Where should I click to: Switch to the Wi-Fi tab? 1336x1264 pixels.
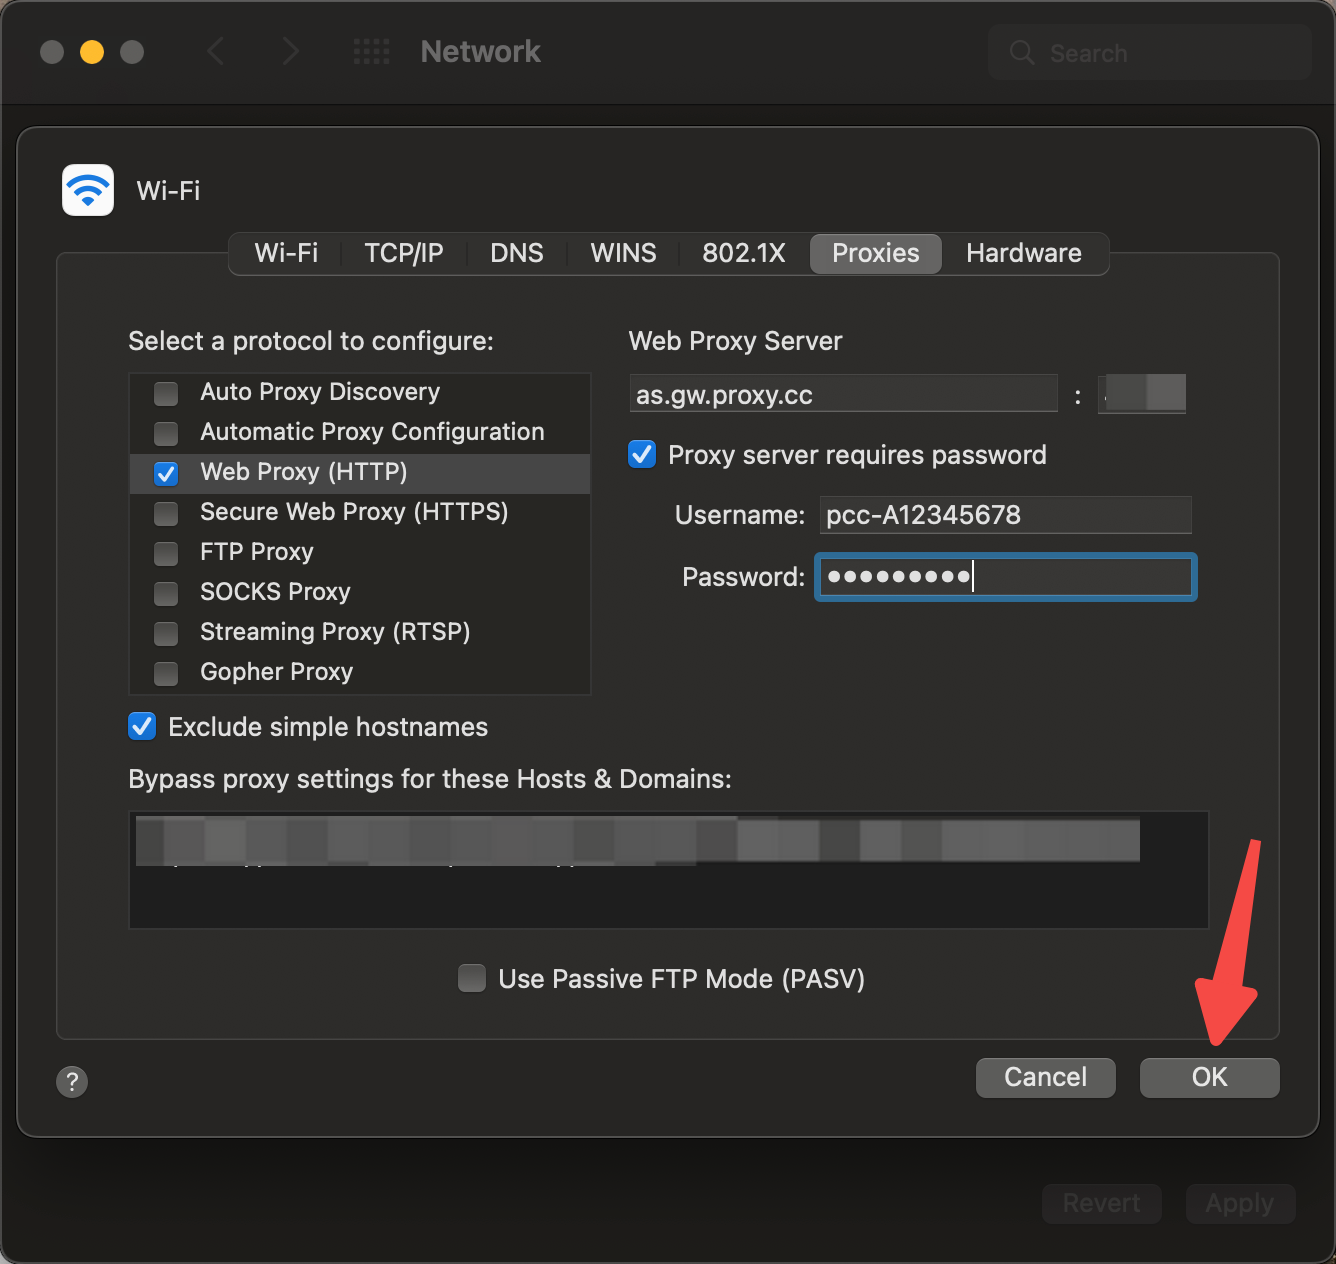click(x=286, y=253)
